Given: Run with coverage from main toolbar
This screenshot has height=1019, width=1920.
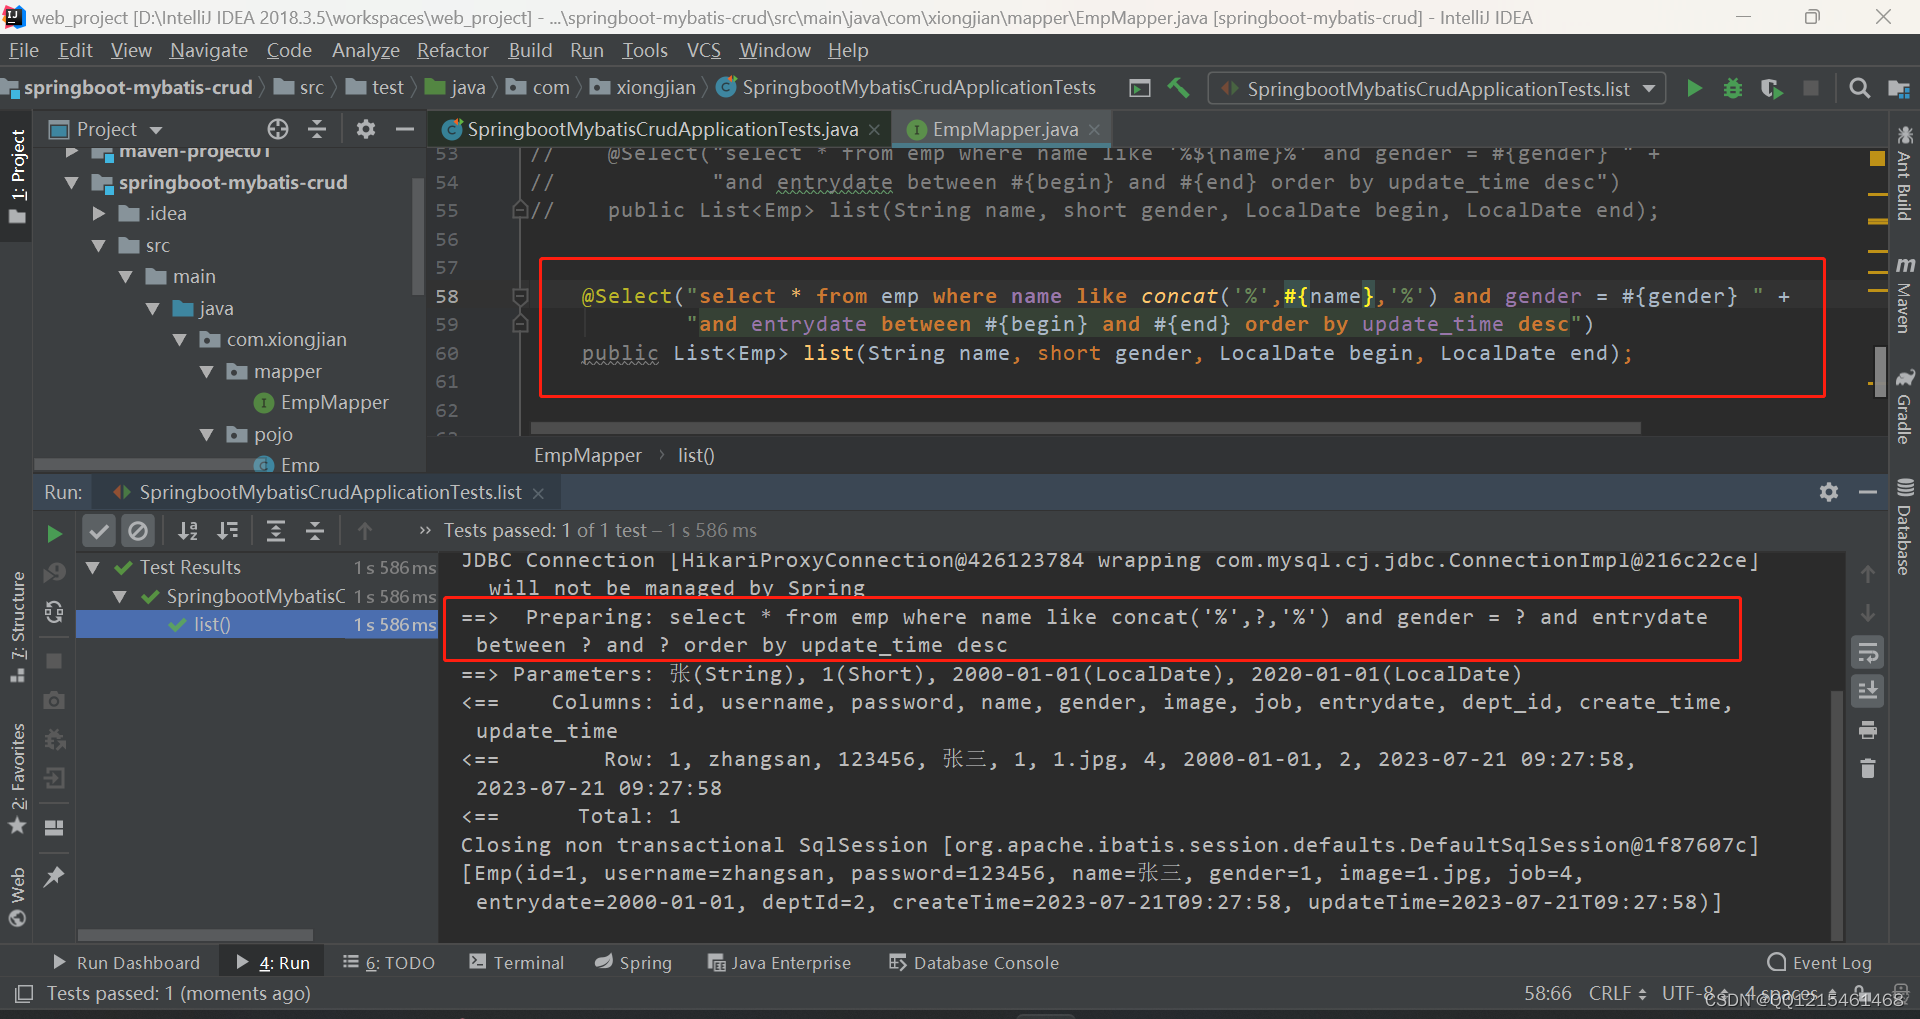Looking at the screenshot, I should (x=1771, y=89).
